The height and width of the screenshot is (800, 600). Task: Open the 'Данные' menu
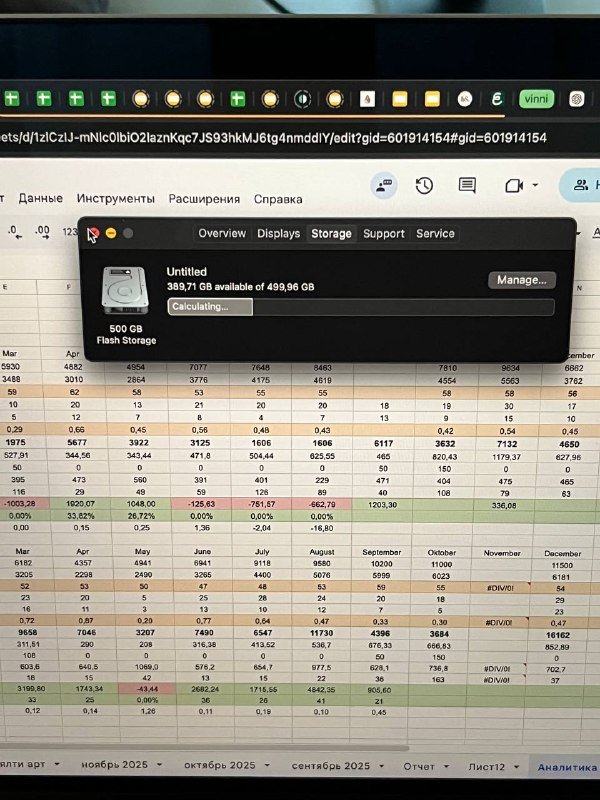pyautogui.click(x=40, y=199)
